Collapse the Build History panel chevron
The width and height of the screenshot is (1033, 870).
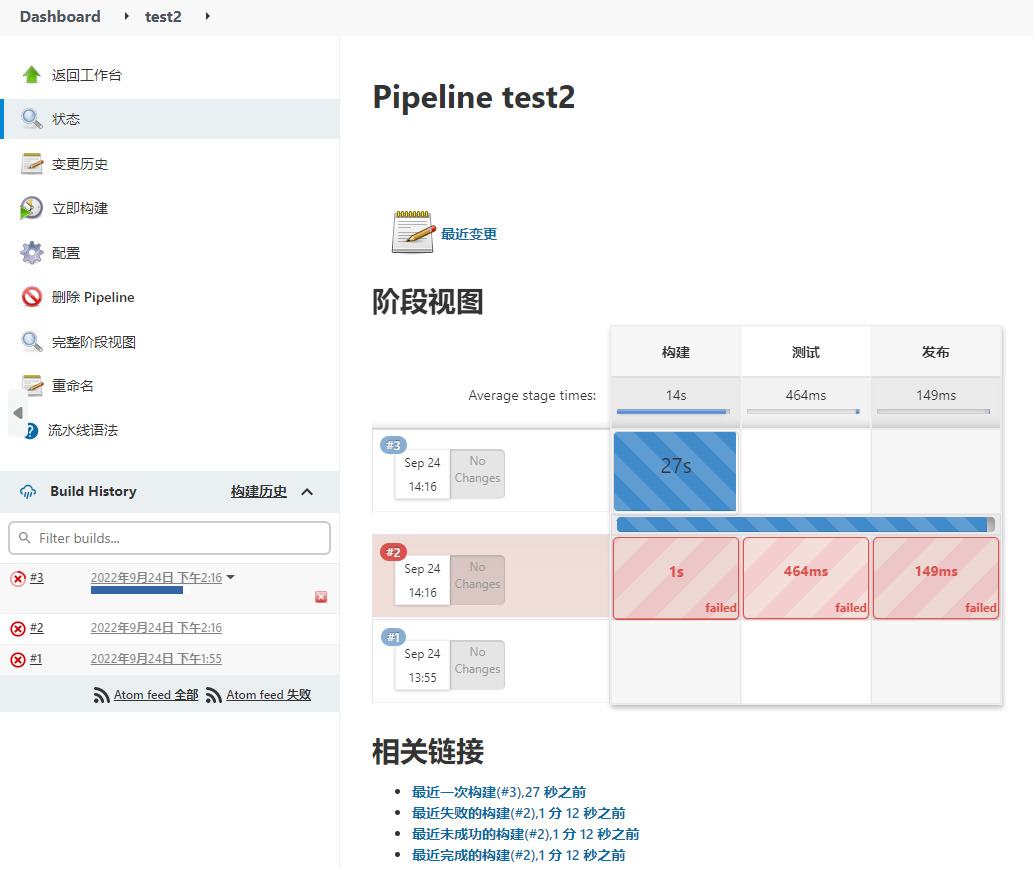pyautogui.click(x=307, y=491)
